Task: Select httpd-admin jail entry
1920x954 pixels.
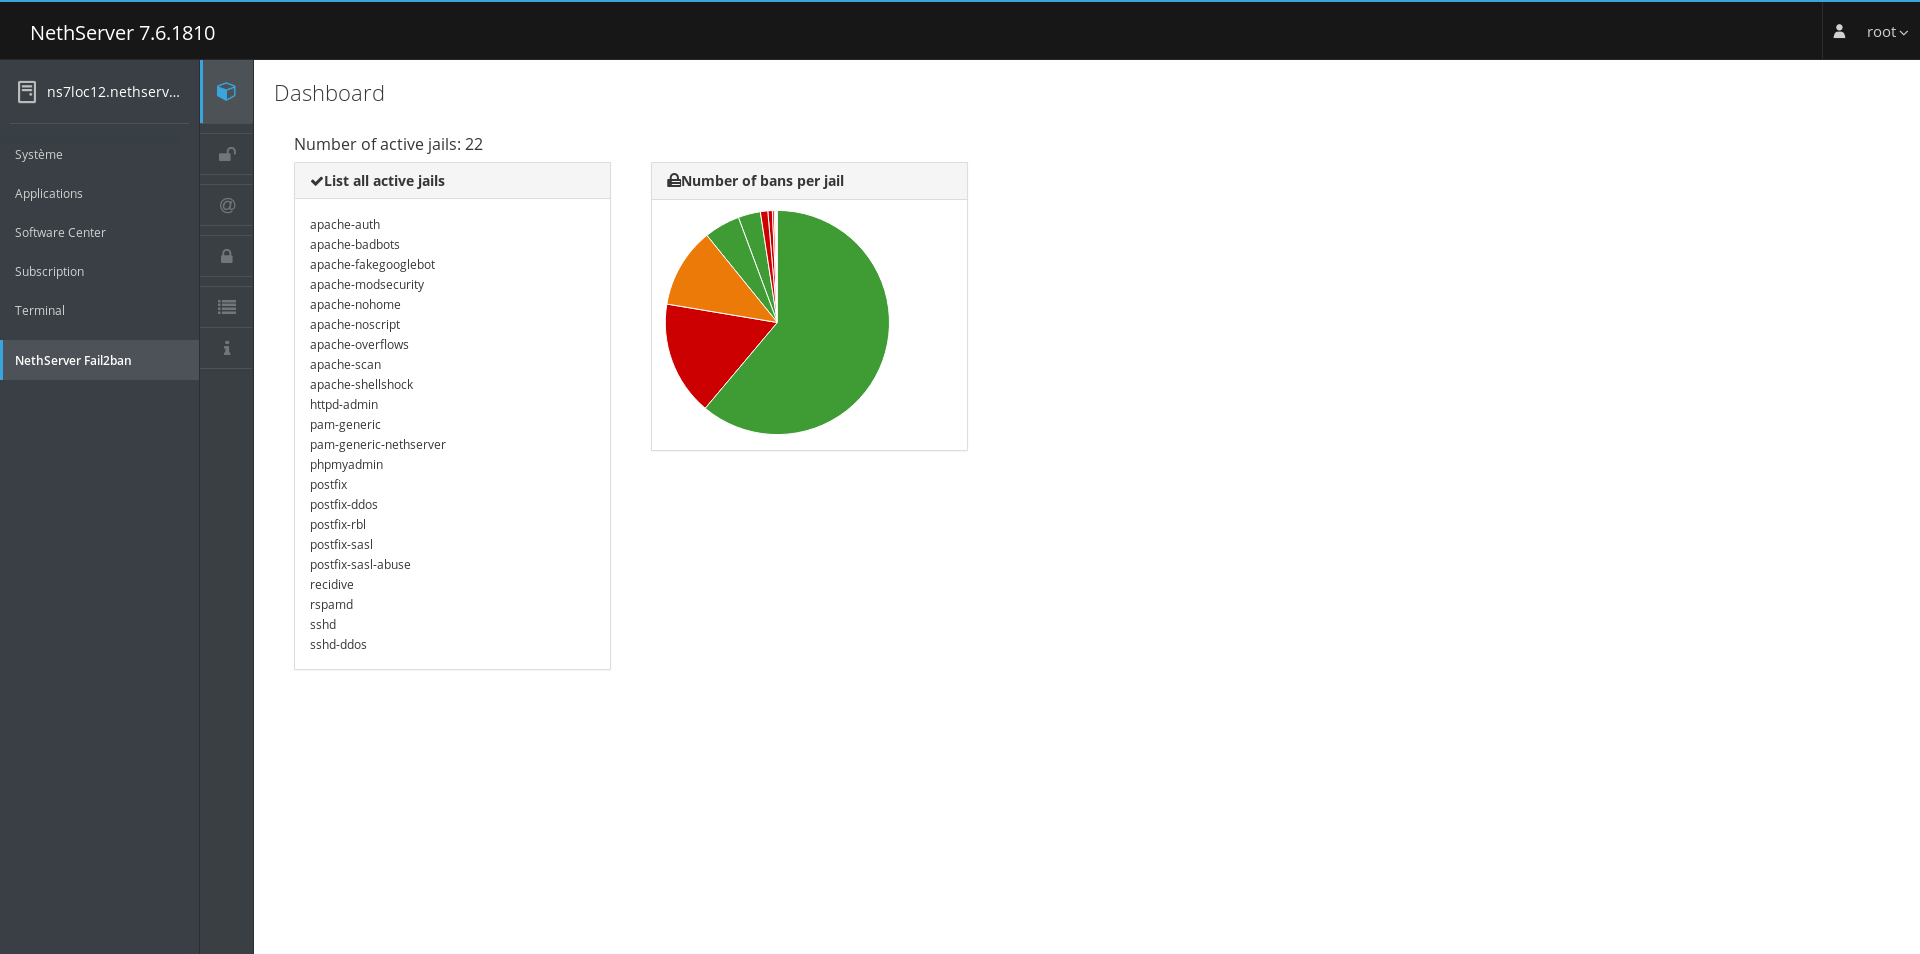Action: [344, 405]
